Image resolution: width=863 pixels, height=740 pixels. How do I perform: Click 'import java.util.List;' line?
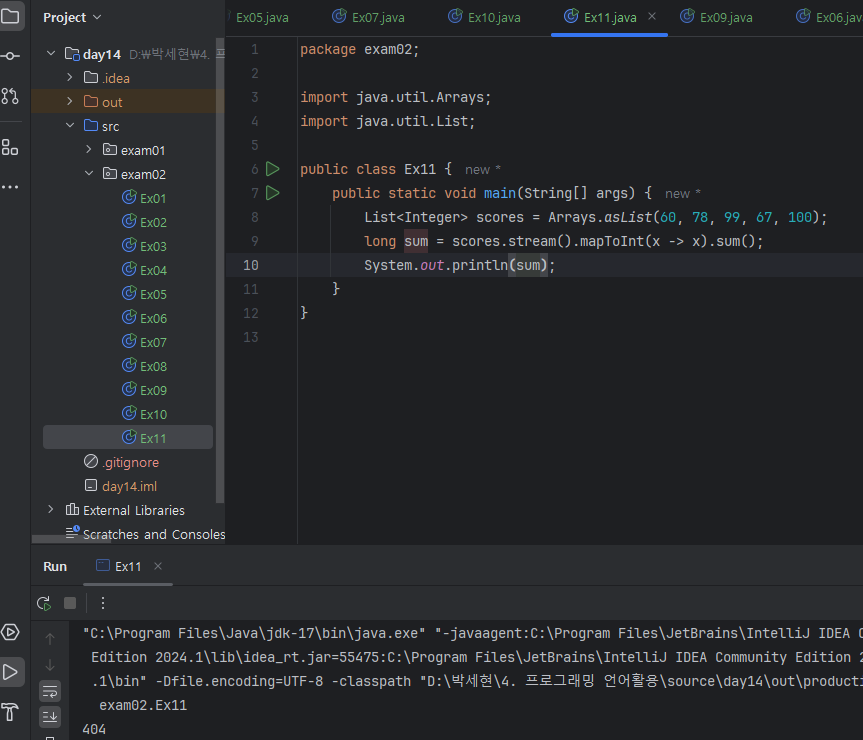(387, 121)
